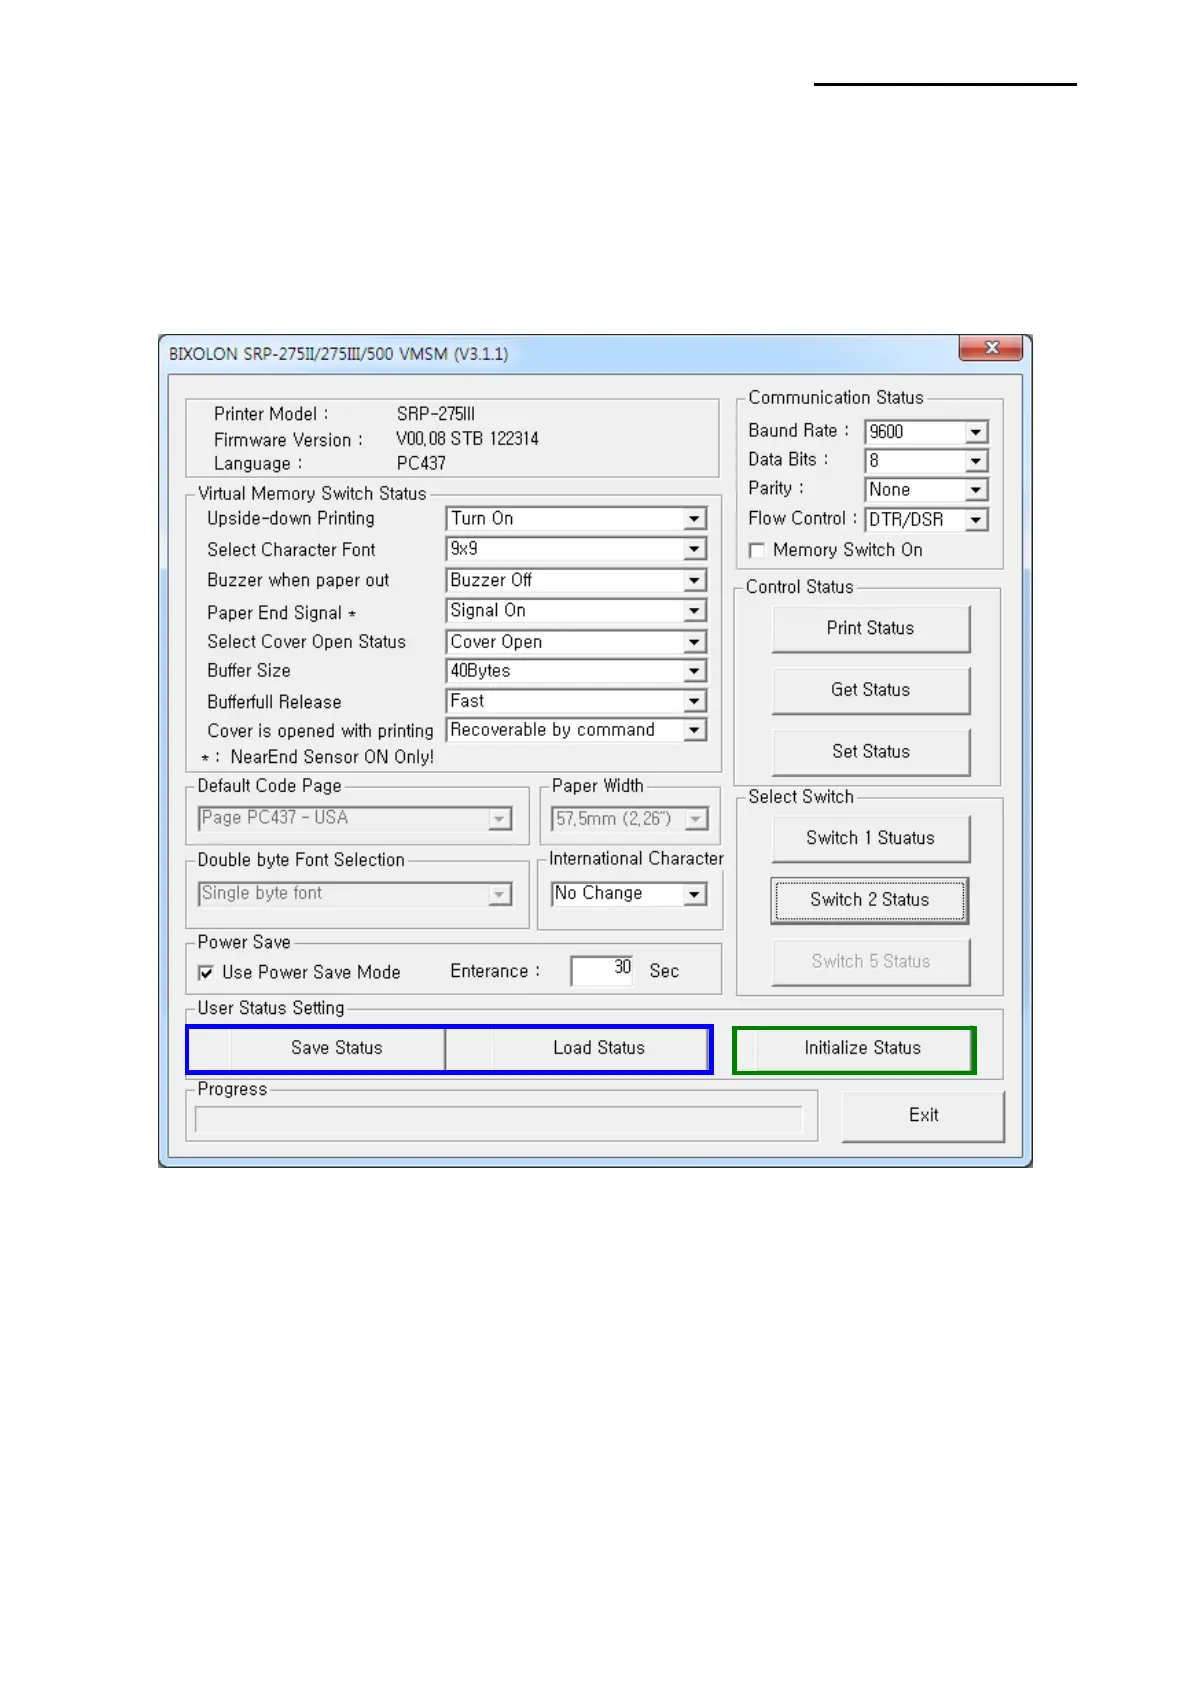Expand Select Cover Open Status dropdown
Image resolution: width=1191 pixels, height=1684 pixels.
click(576, 642)
